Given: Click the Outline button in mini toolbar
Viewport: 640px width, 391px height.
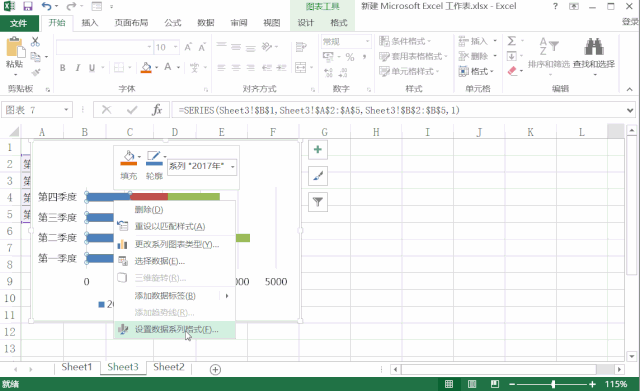Looking at the screenshot, I should coord(155,165).
